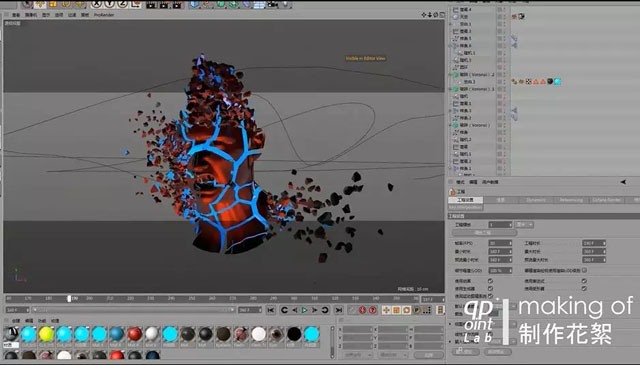Viewport: 640px width, 365px height.
Task: Toggle the first checked option in left column
Action: pyautogui.click(x=490, y=281)
